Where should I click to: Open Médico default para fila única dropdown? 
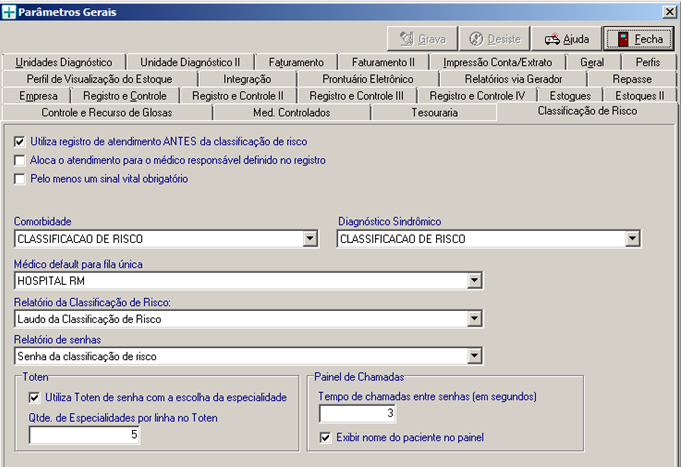[x=474, y=281]
